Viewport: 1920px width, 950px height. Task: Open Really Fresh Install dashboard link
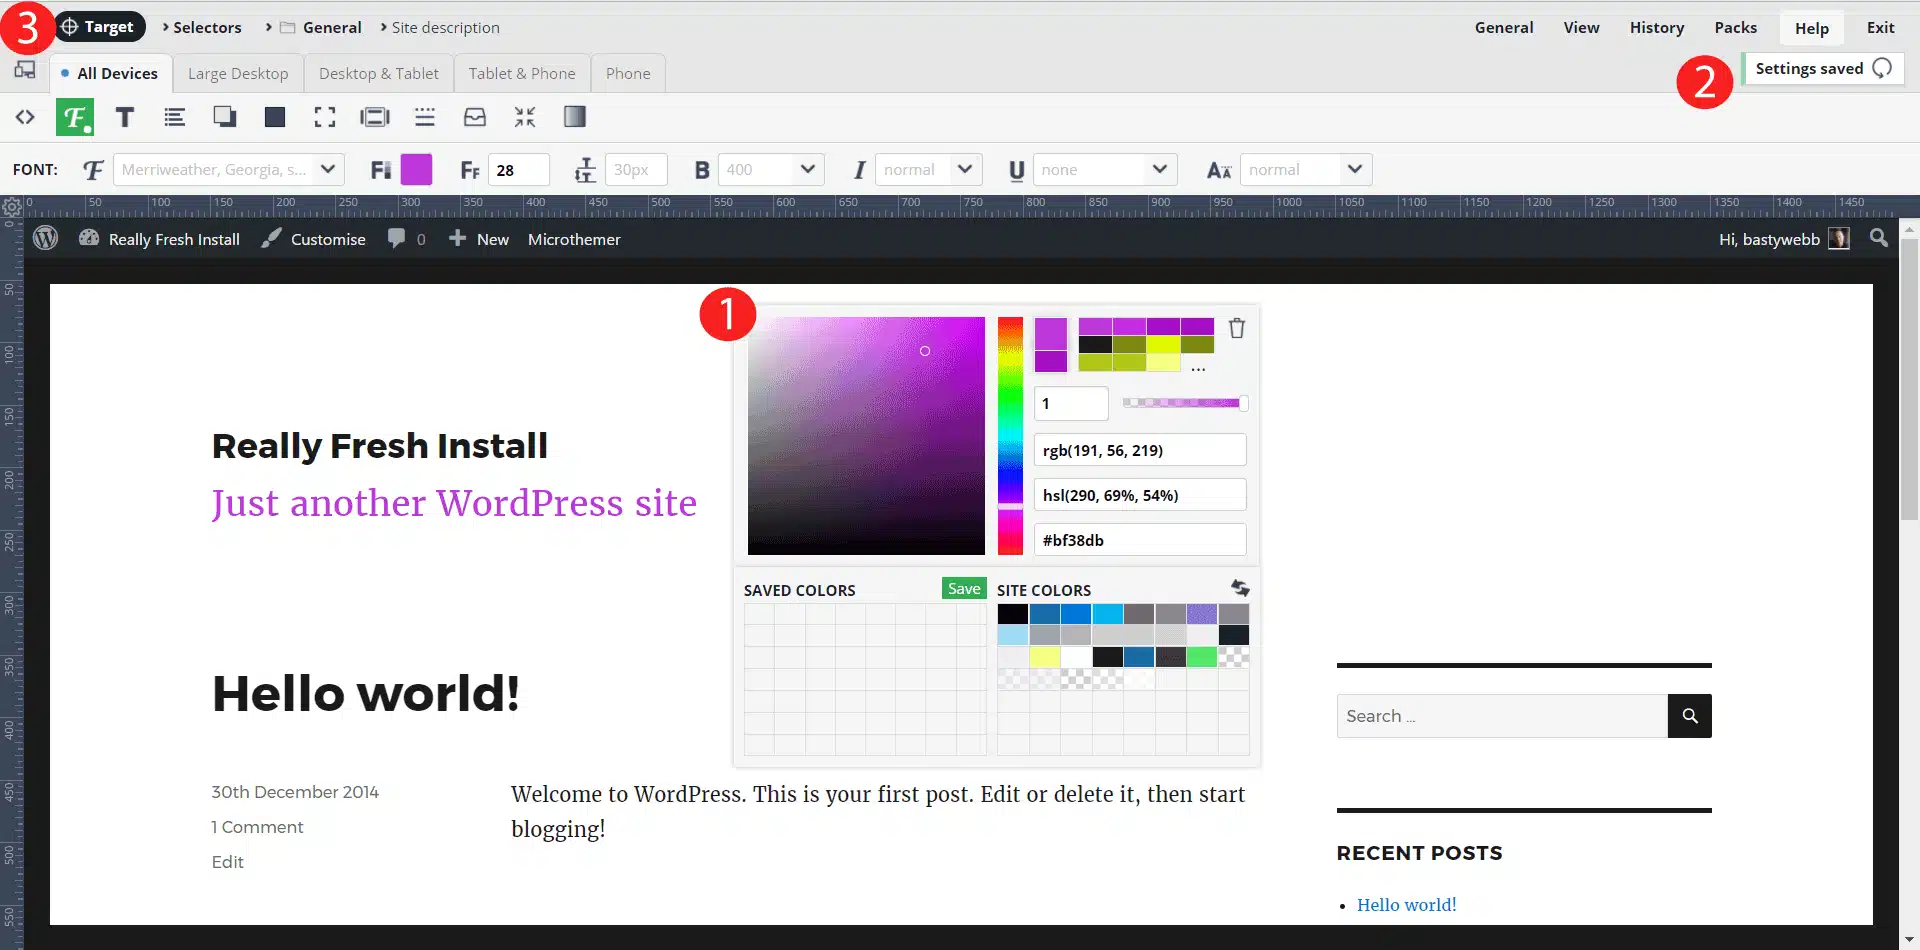[160, 239]
